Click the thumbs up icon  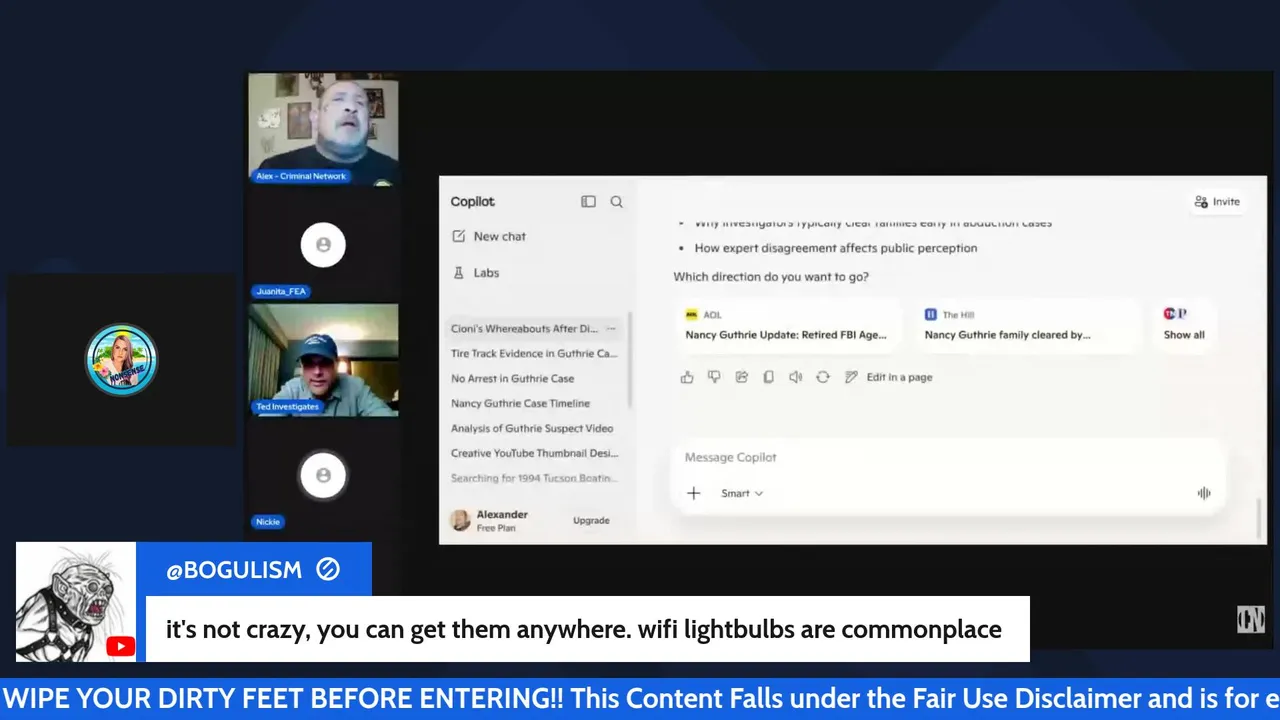click(687, 378)
